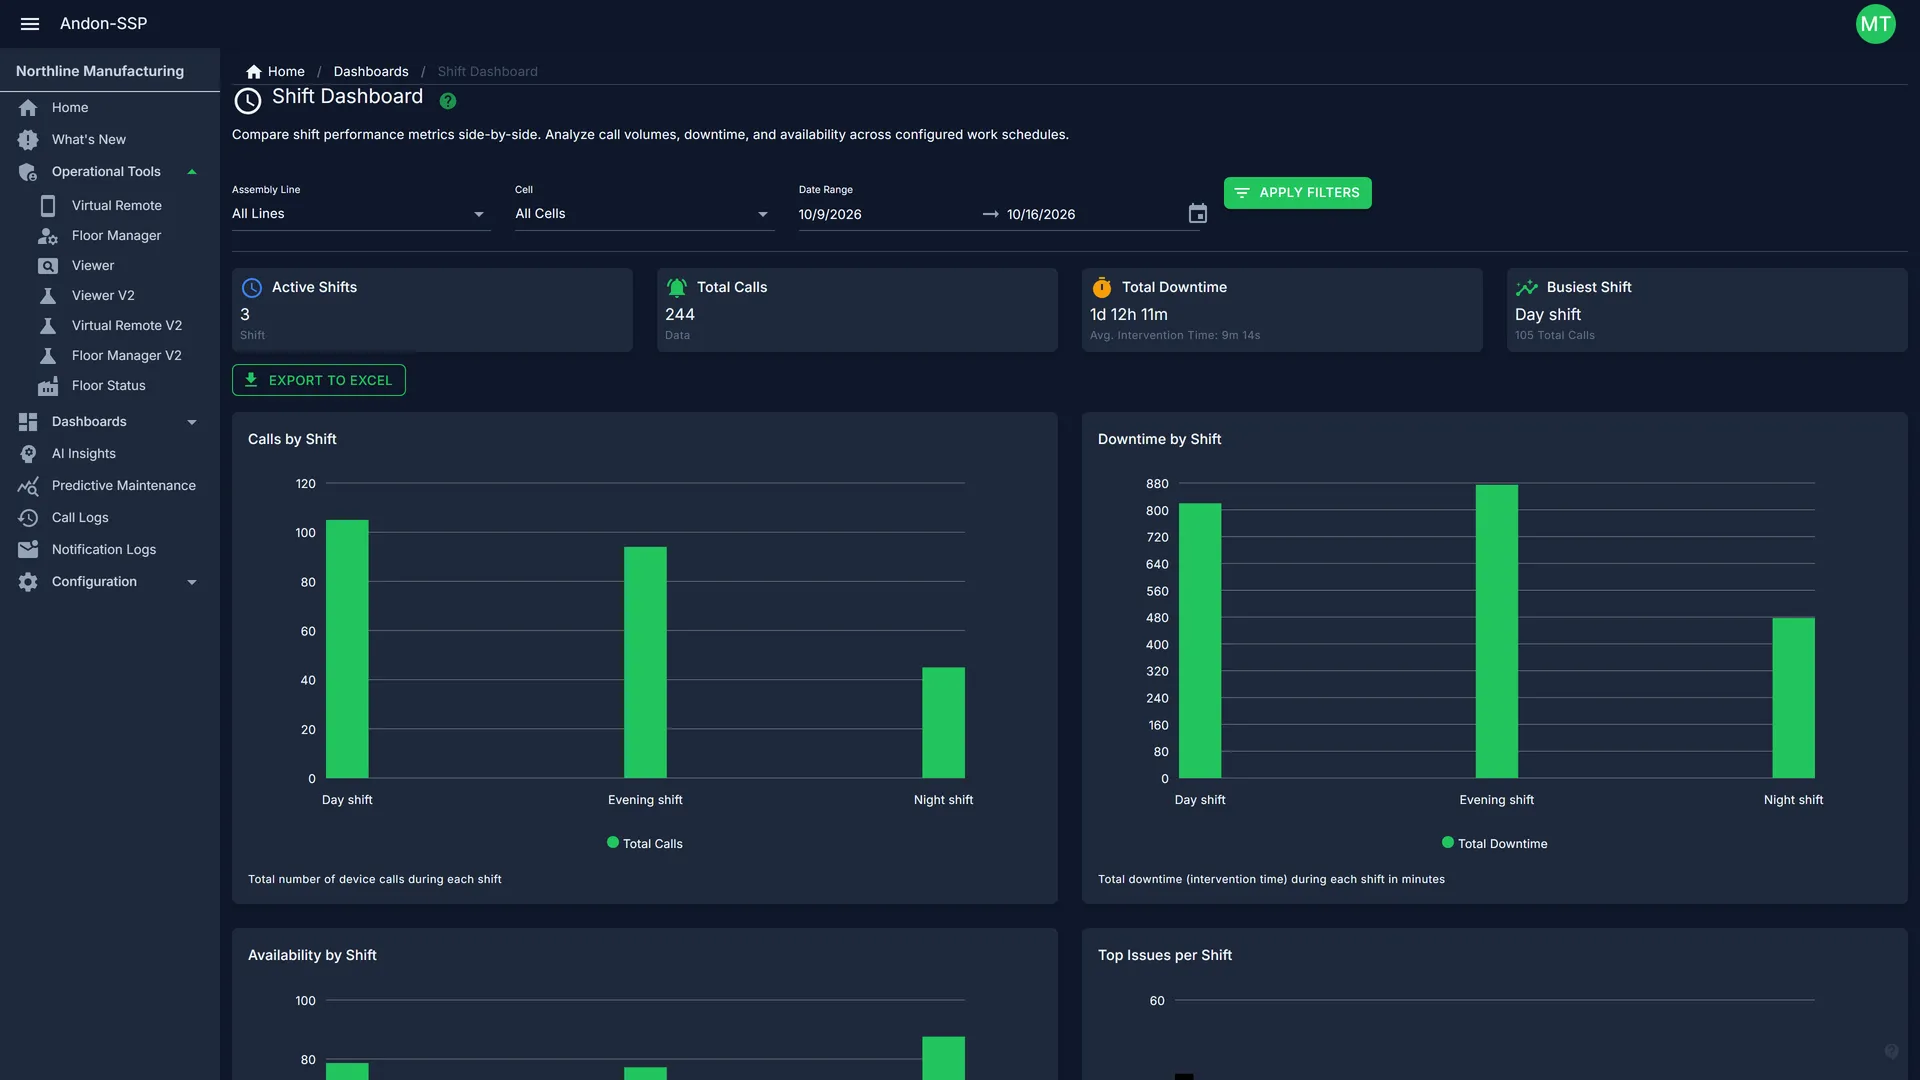The width and height of the screenshot is (1920, 1080).
Task: Click the Floor Status factory icon
Action: tap(48, 386)
